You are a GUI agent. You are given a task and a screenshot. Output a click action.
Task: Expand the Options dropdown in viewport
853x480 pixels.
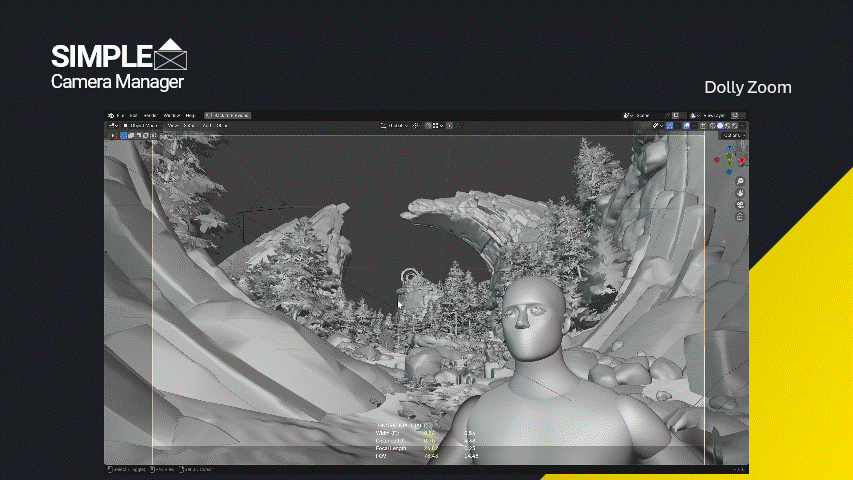(734, 136)
